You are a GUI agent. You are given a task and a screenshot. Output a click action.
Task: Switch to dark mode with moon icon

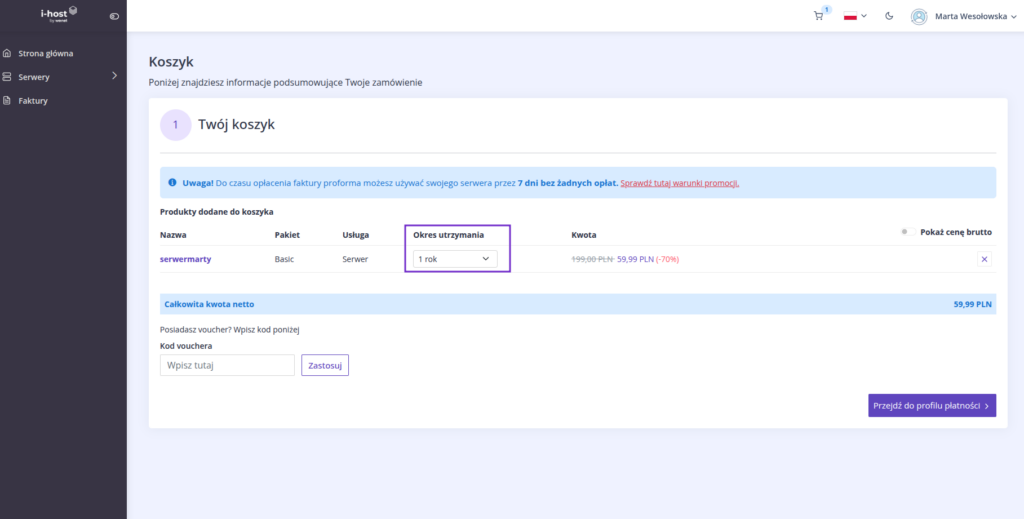click(x=888, y=16)
